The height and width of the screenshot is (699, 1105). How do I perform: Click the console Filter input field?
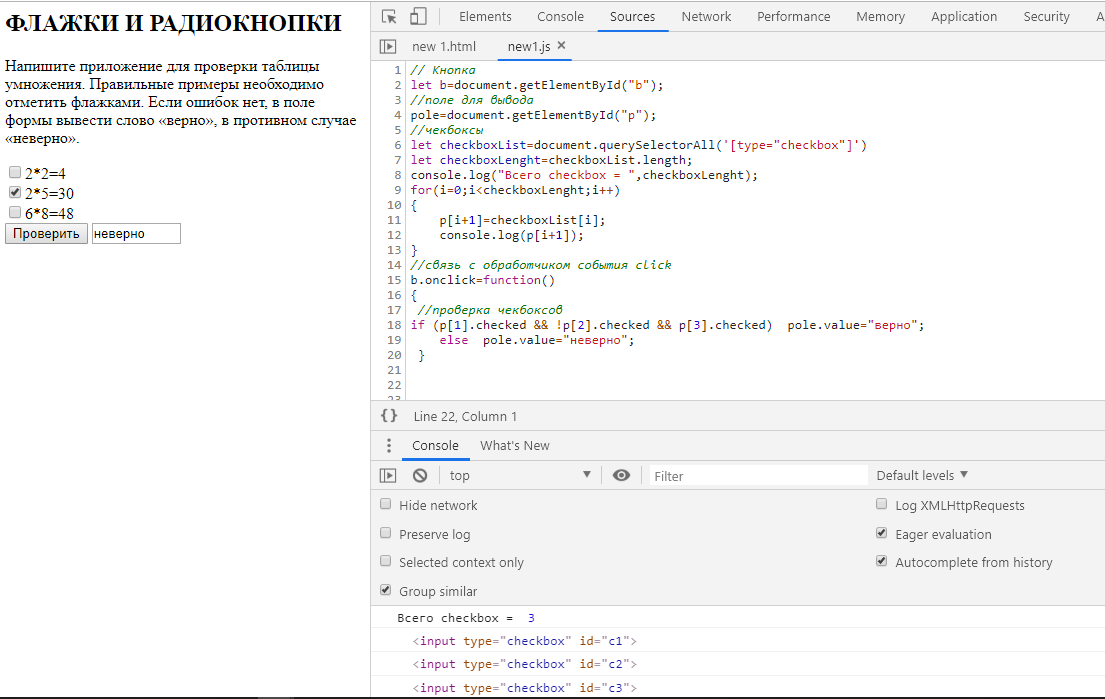coord(758,476)
